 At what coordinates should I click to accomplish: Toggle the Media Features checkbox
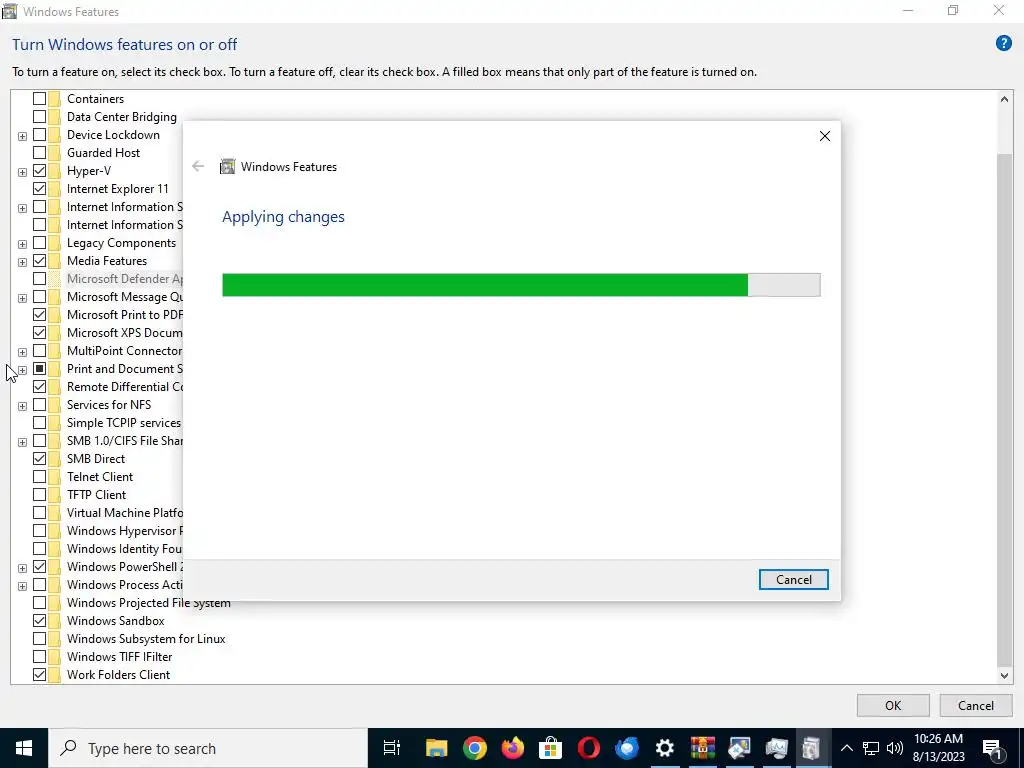point(39,261)
